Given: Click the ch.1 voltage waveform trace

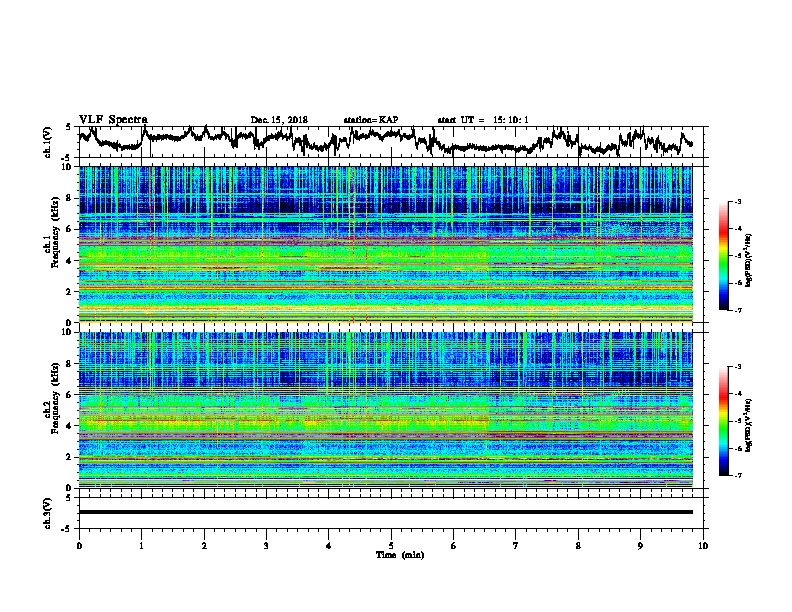Looking at the screenshot, I should pos(385,141).
